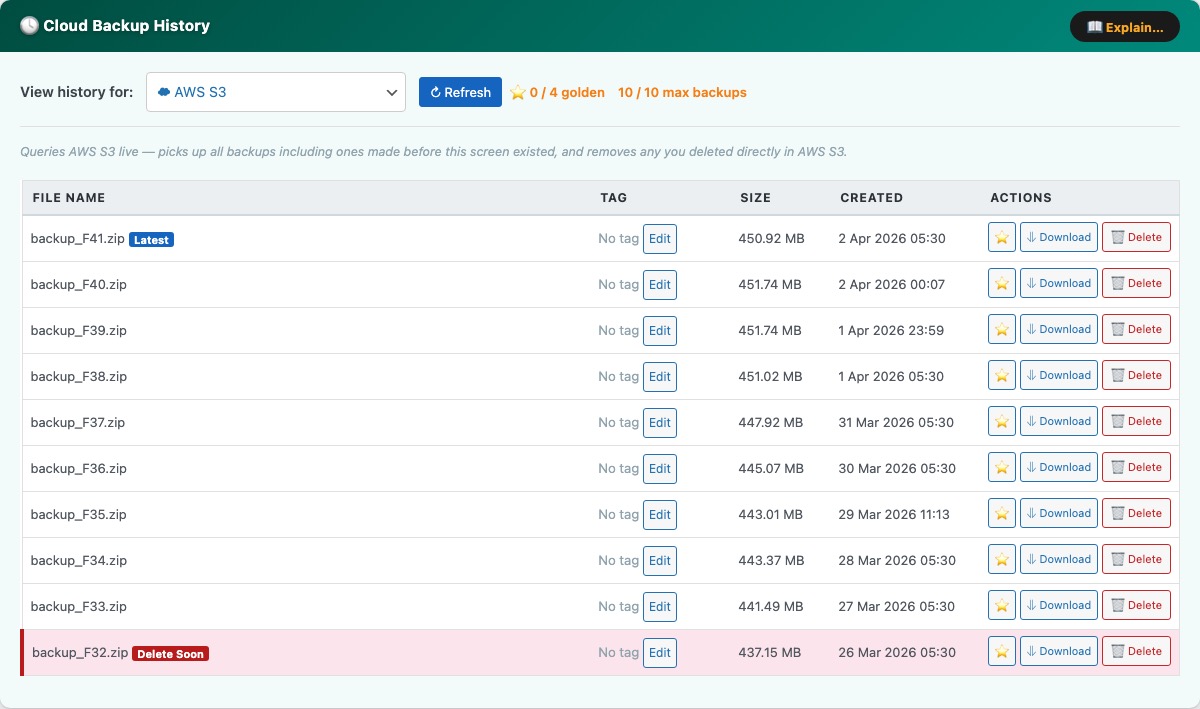The height and width of the screenshot is (709, 1200).
Task: Download backup_F37.zip from the list
Action: pyautogui.click(x=1058, y=421)
